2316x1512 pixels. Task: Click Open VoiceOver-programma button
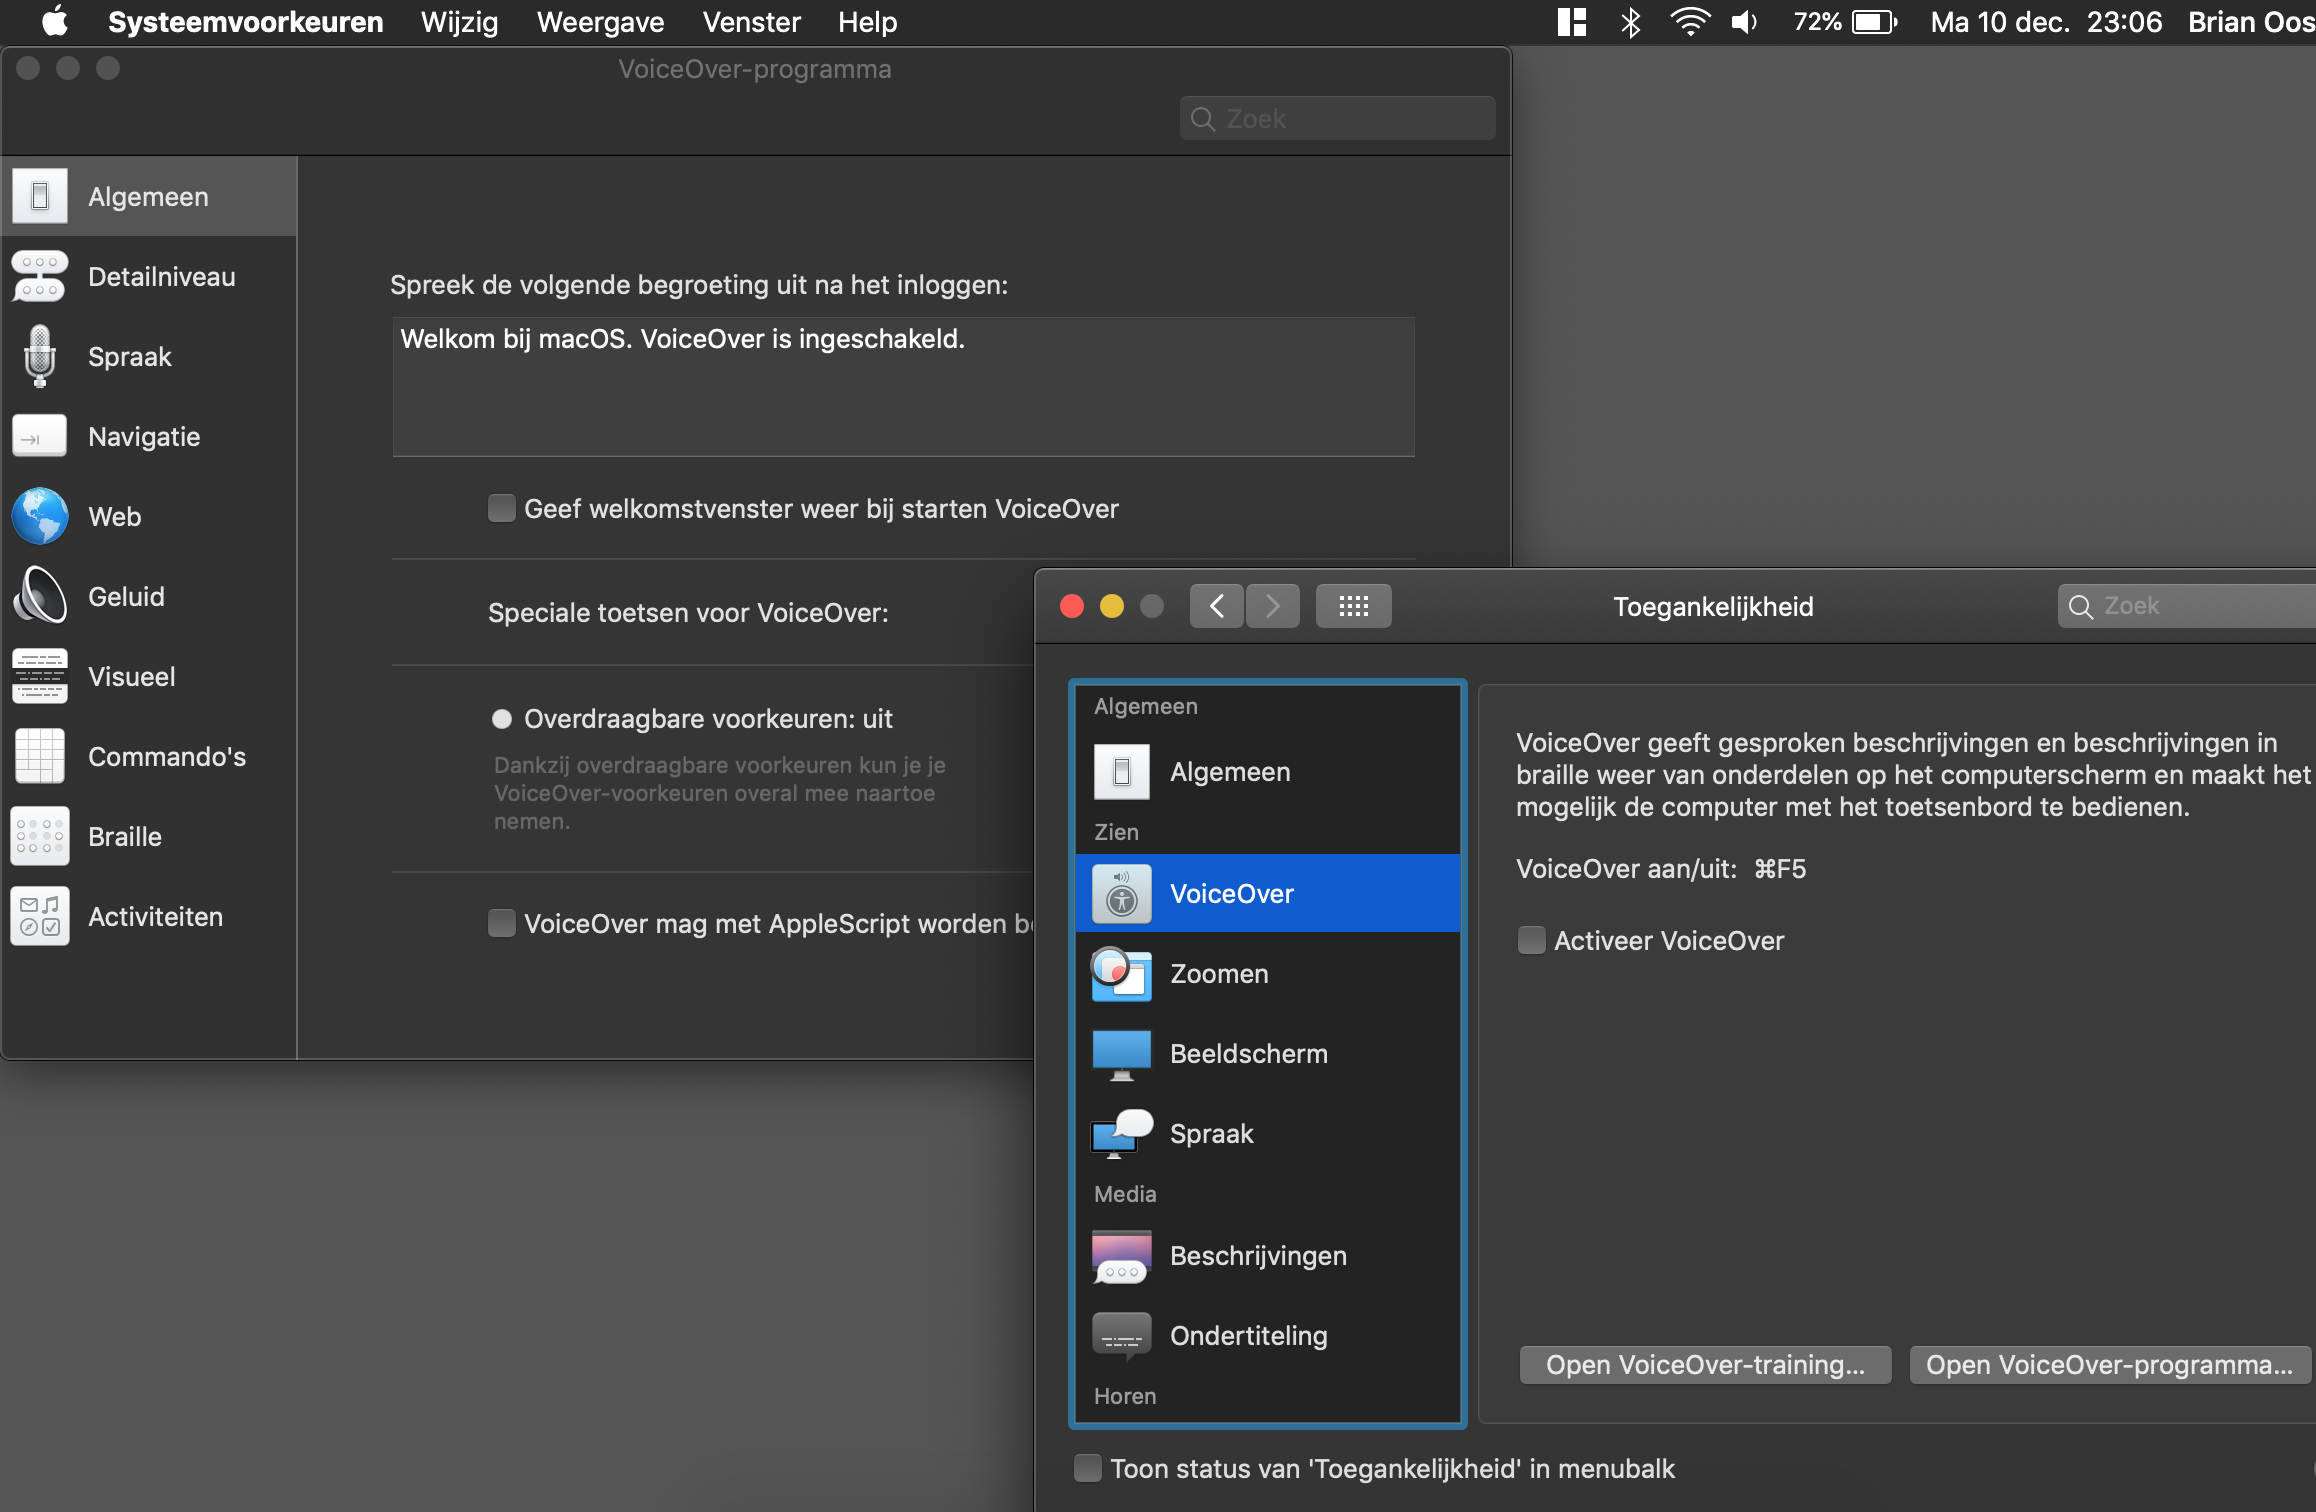point(2109,1365)
